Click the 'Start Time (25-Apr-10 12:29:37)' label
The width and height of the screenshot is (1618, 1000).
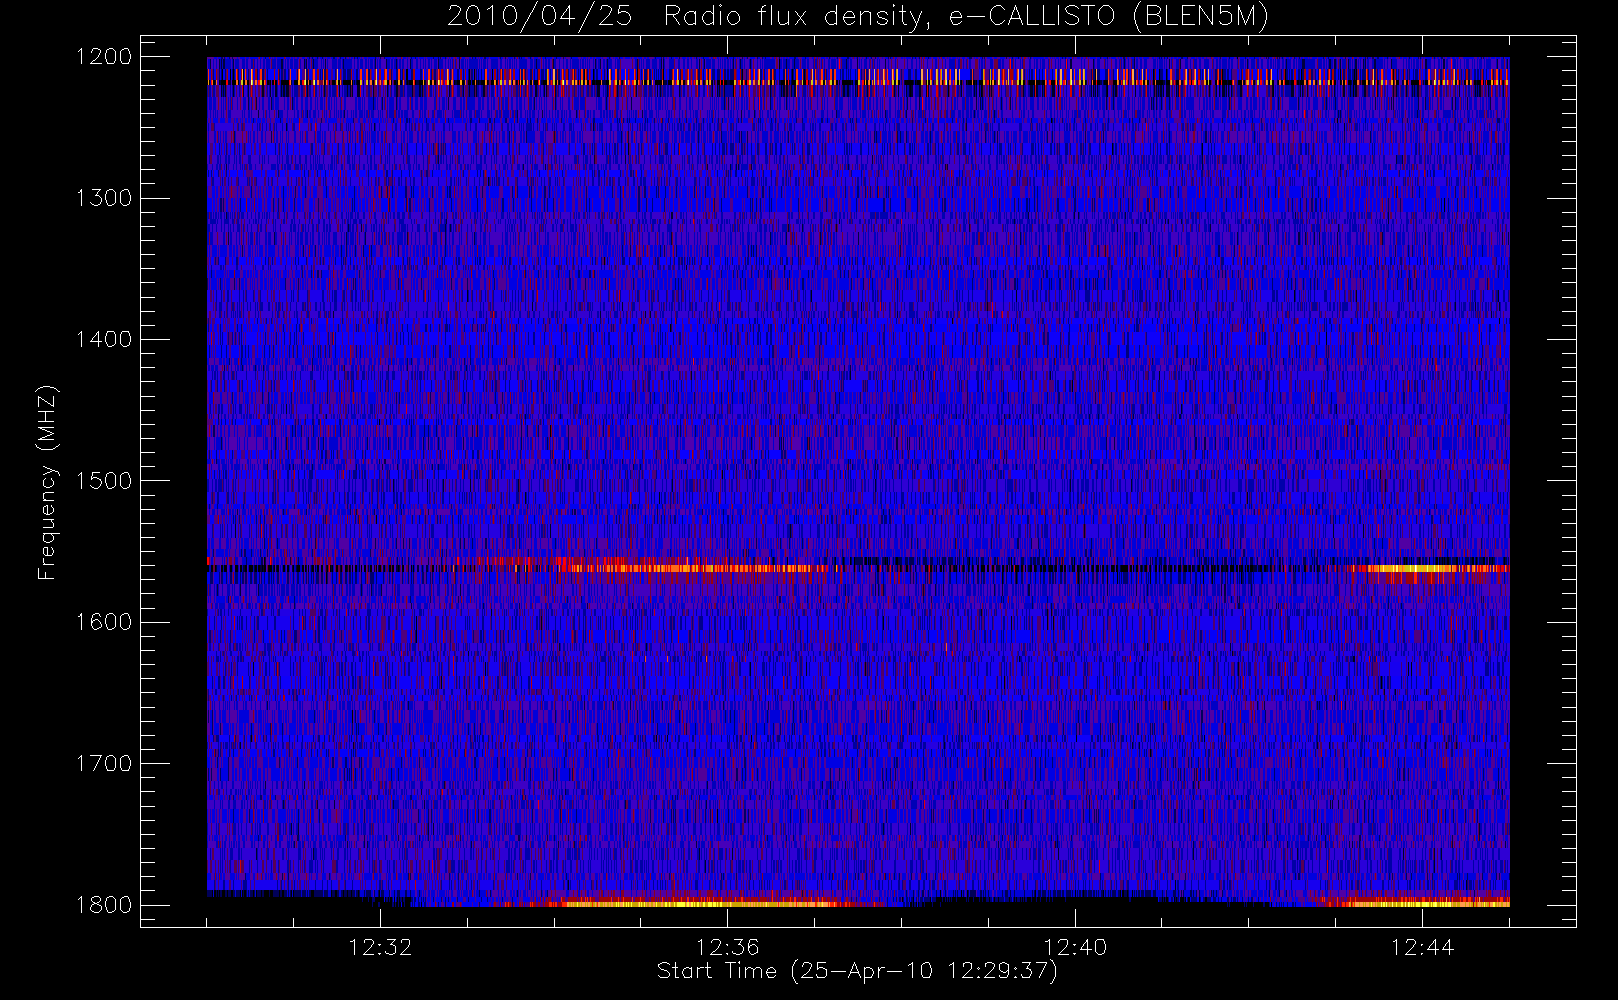(x=857, y=971)
